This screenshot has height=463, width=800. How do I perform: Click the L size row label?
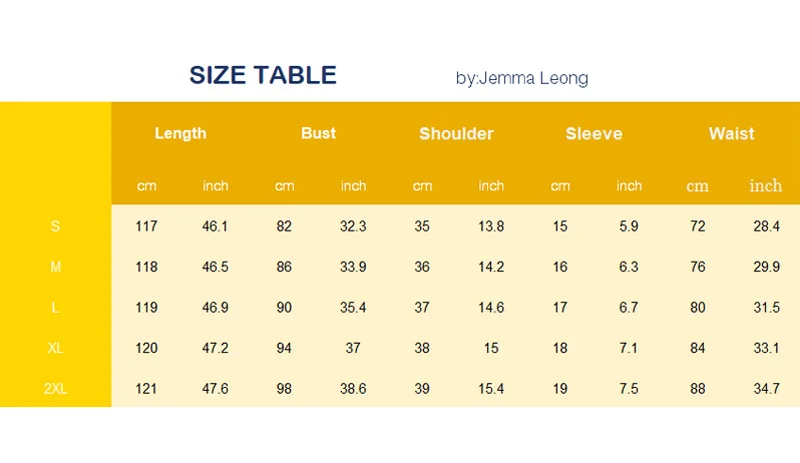55,307
